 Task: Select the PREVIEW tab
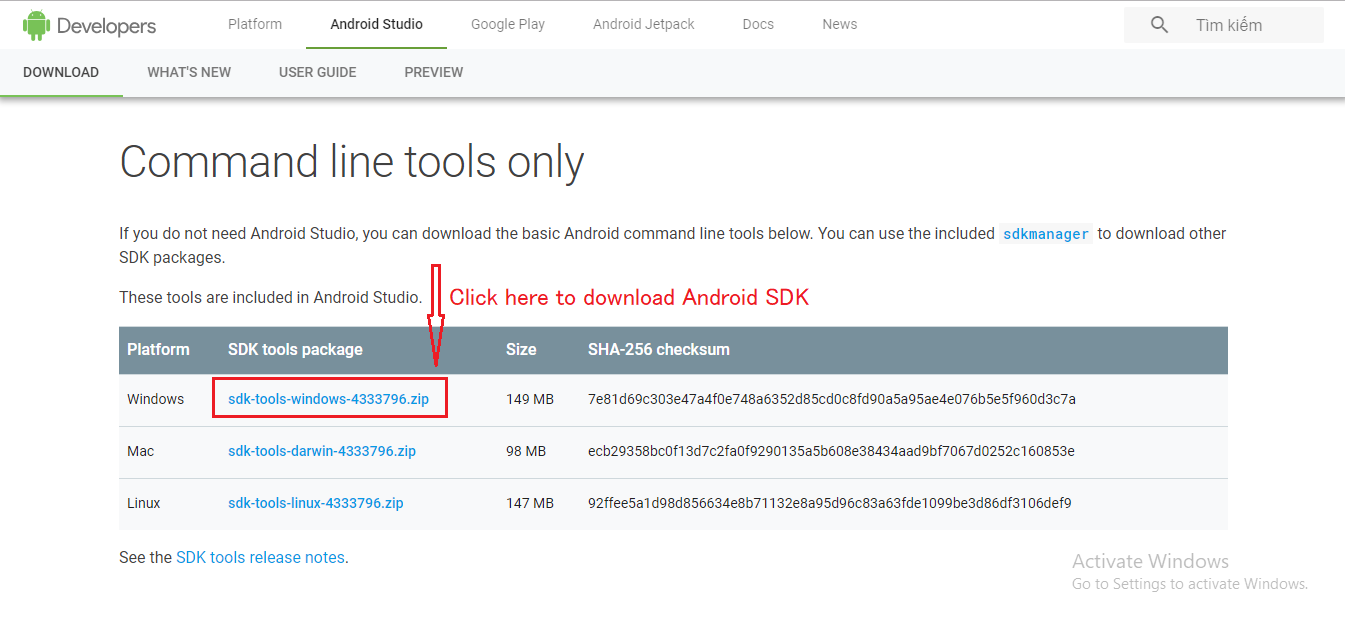(434, 72)
